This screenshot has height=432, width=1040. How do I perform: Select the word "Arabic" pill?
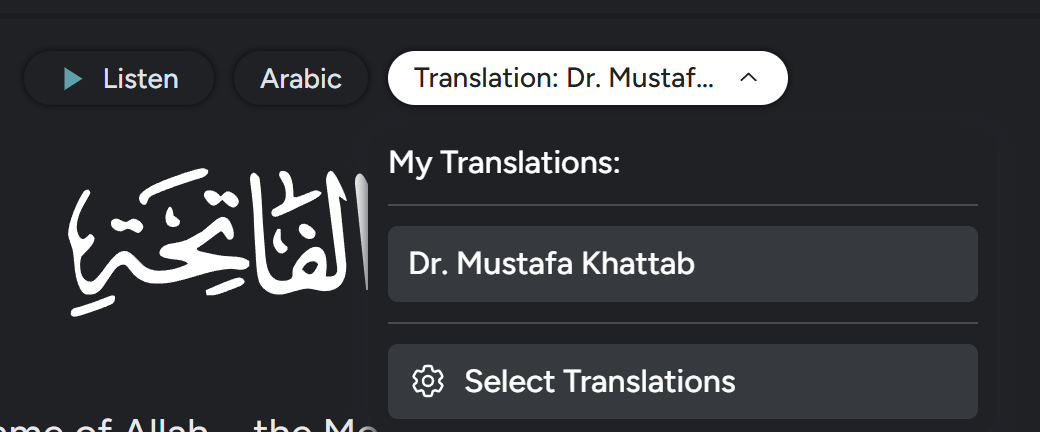(301, 79)
